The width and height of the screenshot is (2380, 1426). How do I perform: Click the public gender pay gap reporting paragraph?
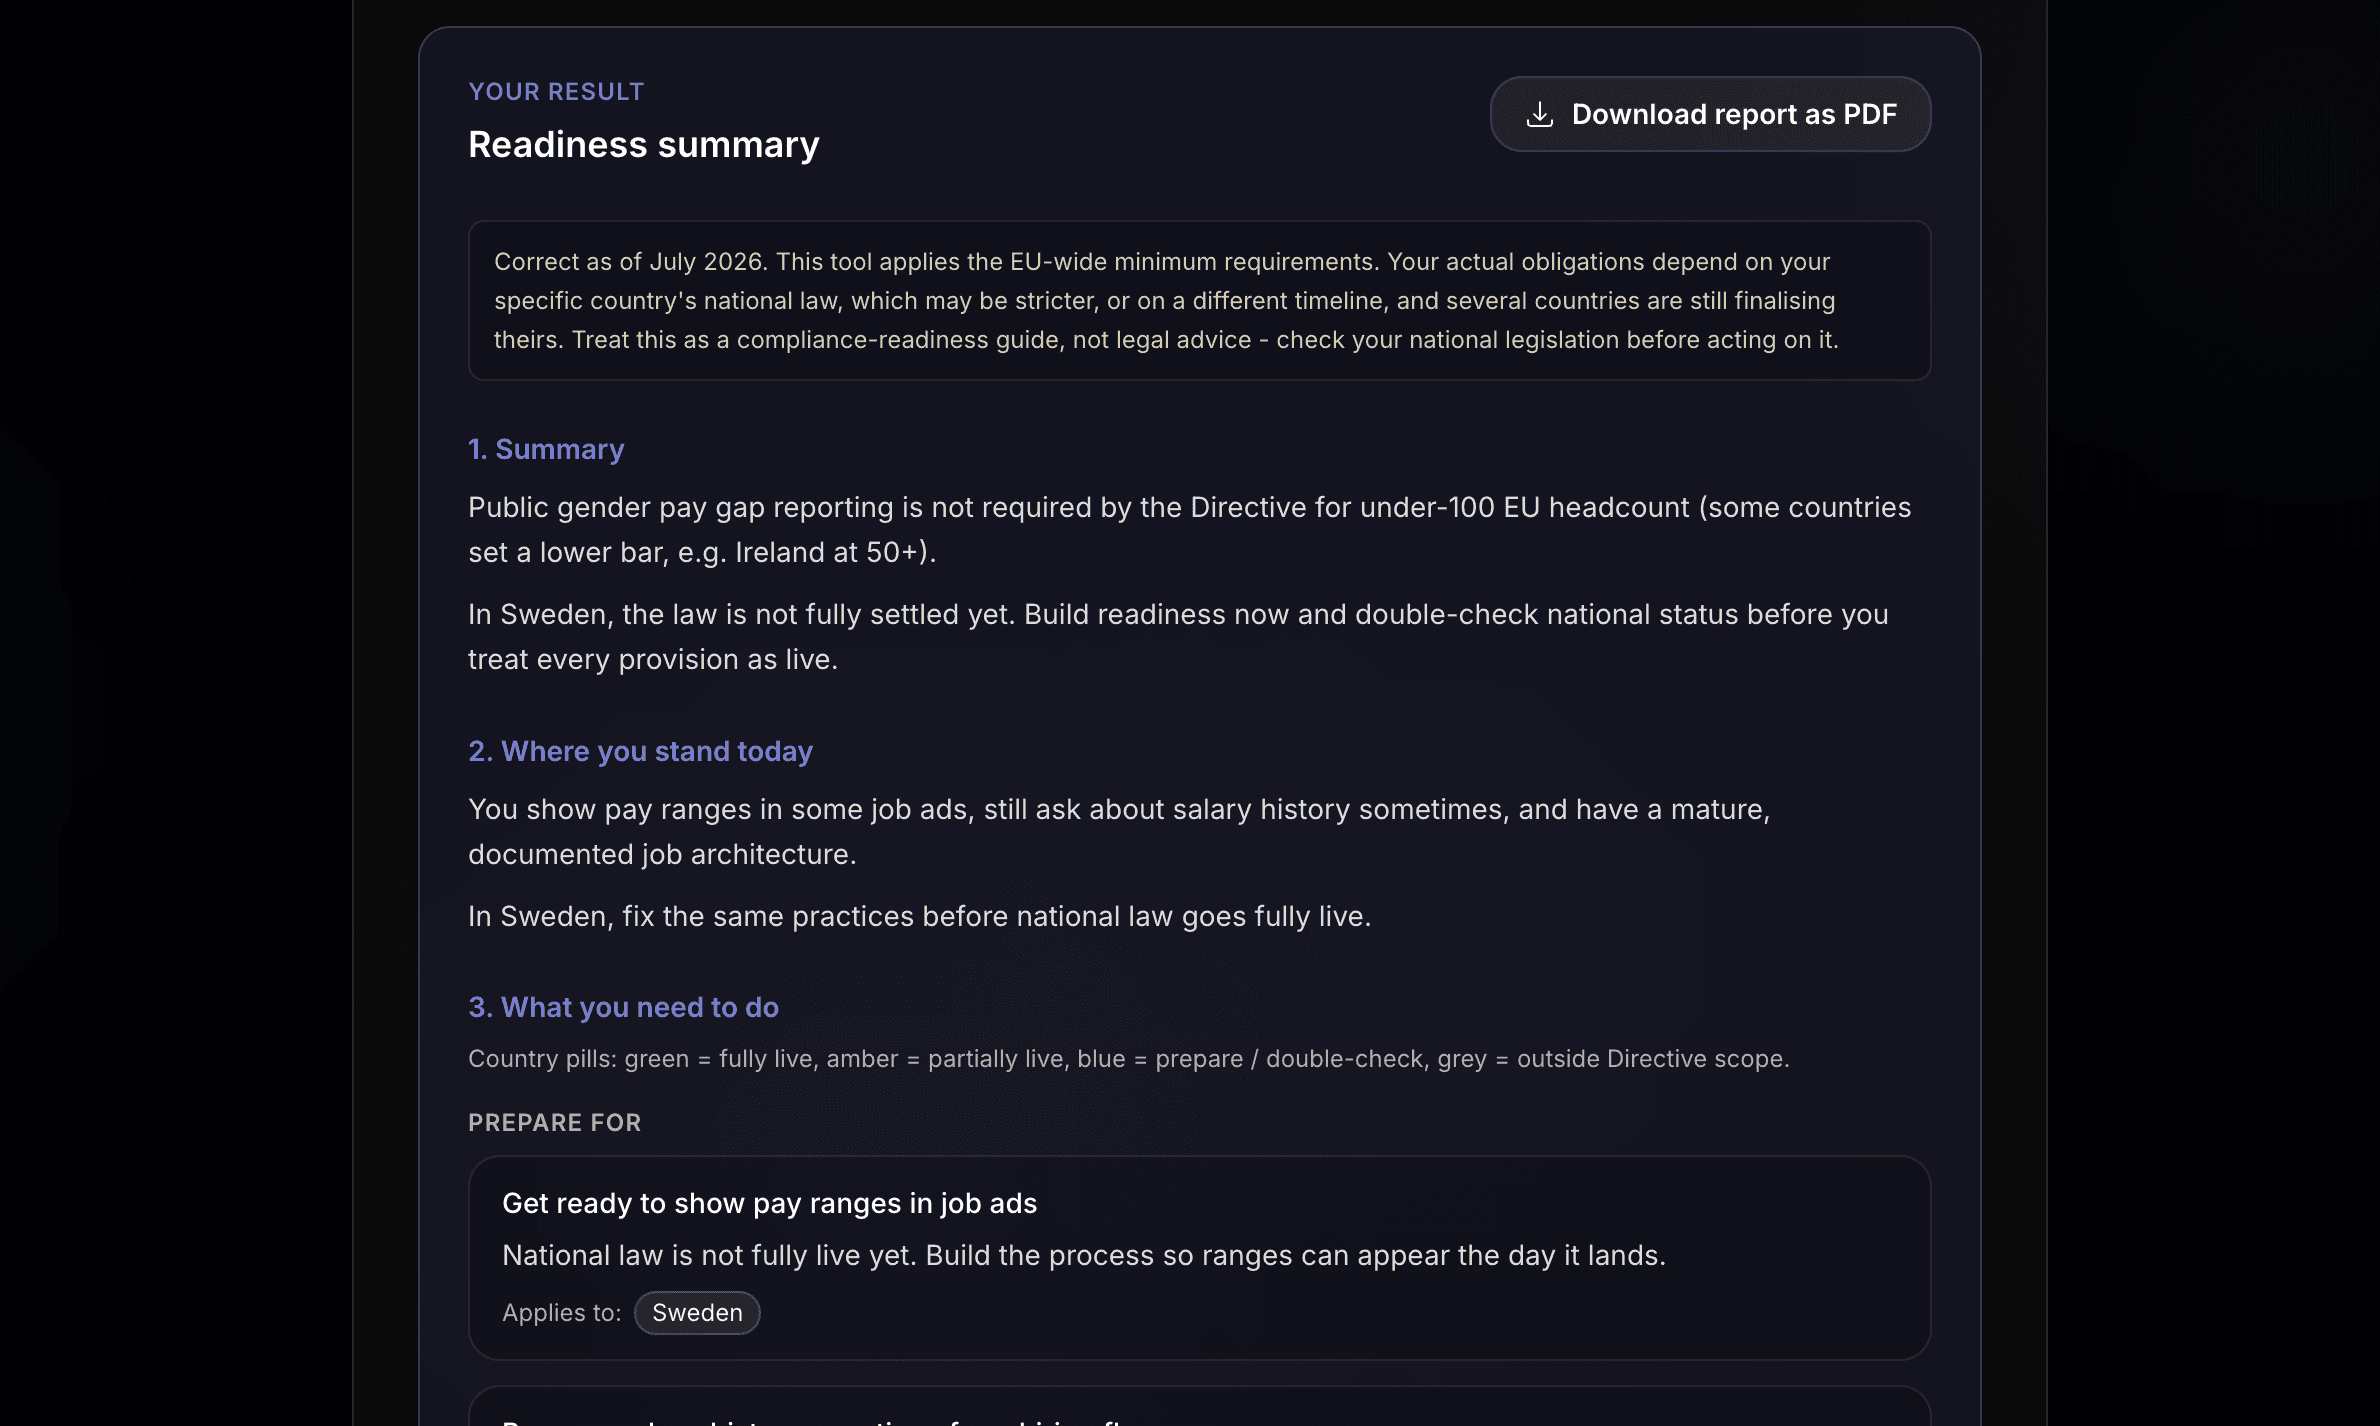1189,530
